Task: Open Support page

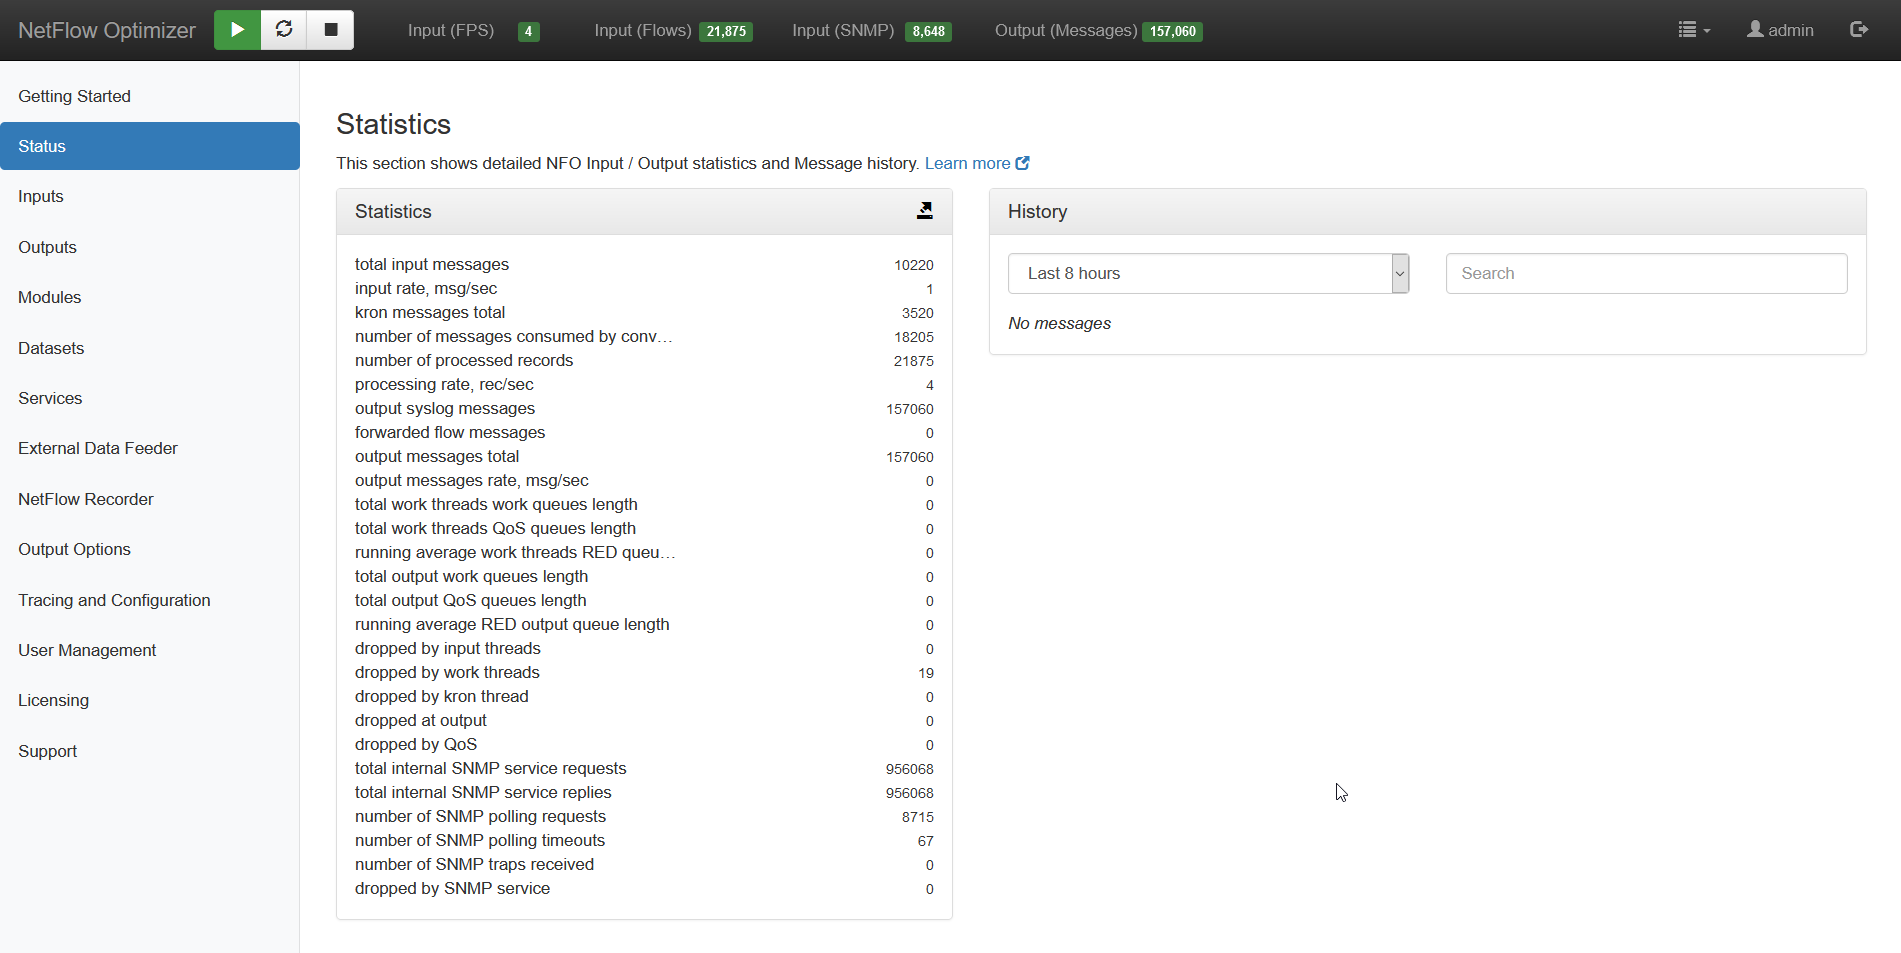Action: (x=150, y=751)
